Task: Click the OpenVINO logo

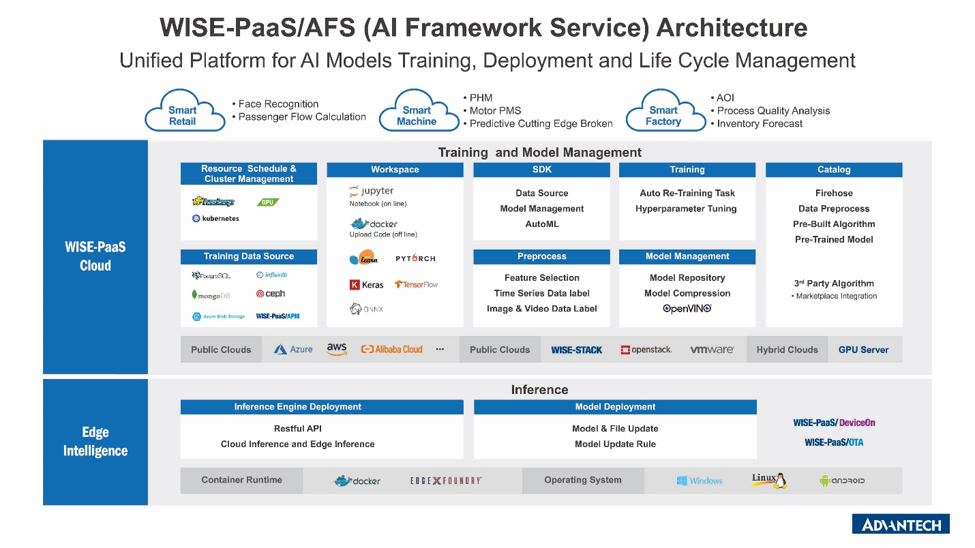Action: click(x=687, y=309)
